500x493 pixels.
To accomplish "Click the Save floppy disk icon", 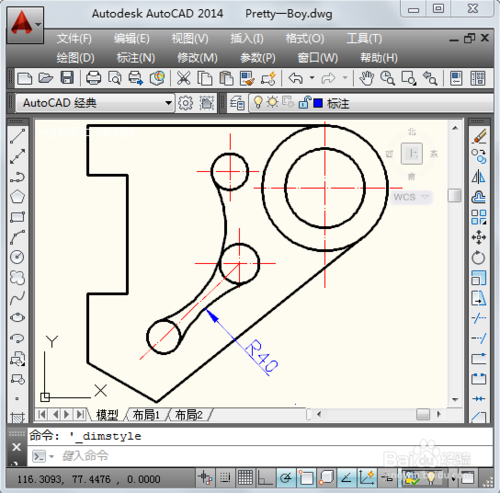I will tap(67, 78).
